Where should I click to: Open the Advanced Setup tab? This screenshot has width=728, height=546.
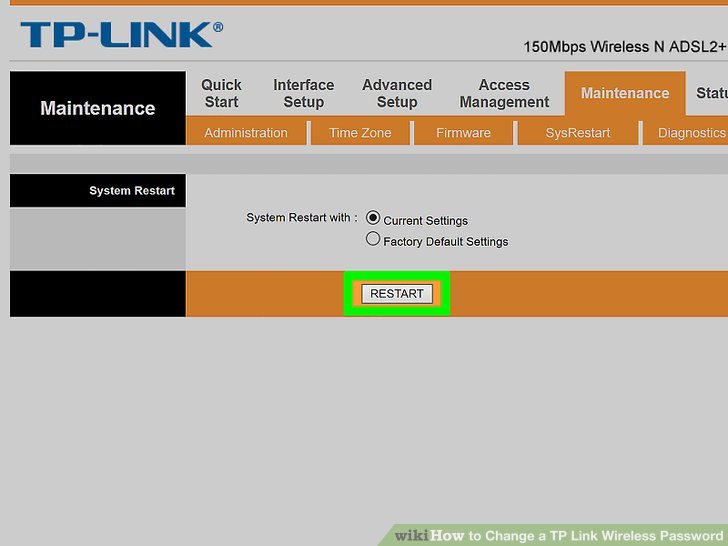(x=397, y=93)
